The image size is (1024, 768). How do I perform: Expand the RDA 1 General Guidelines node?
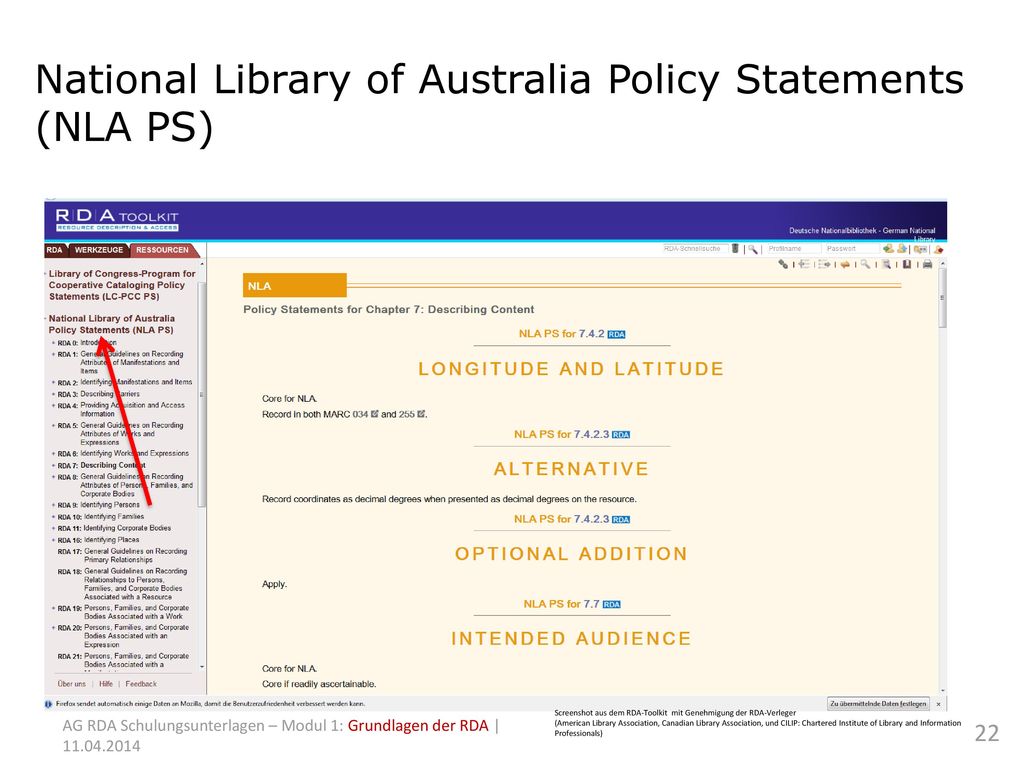[54, 355]
